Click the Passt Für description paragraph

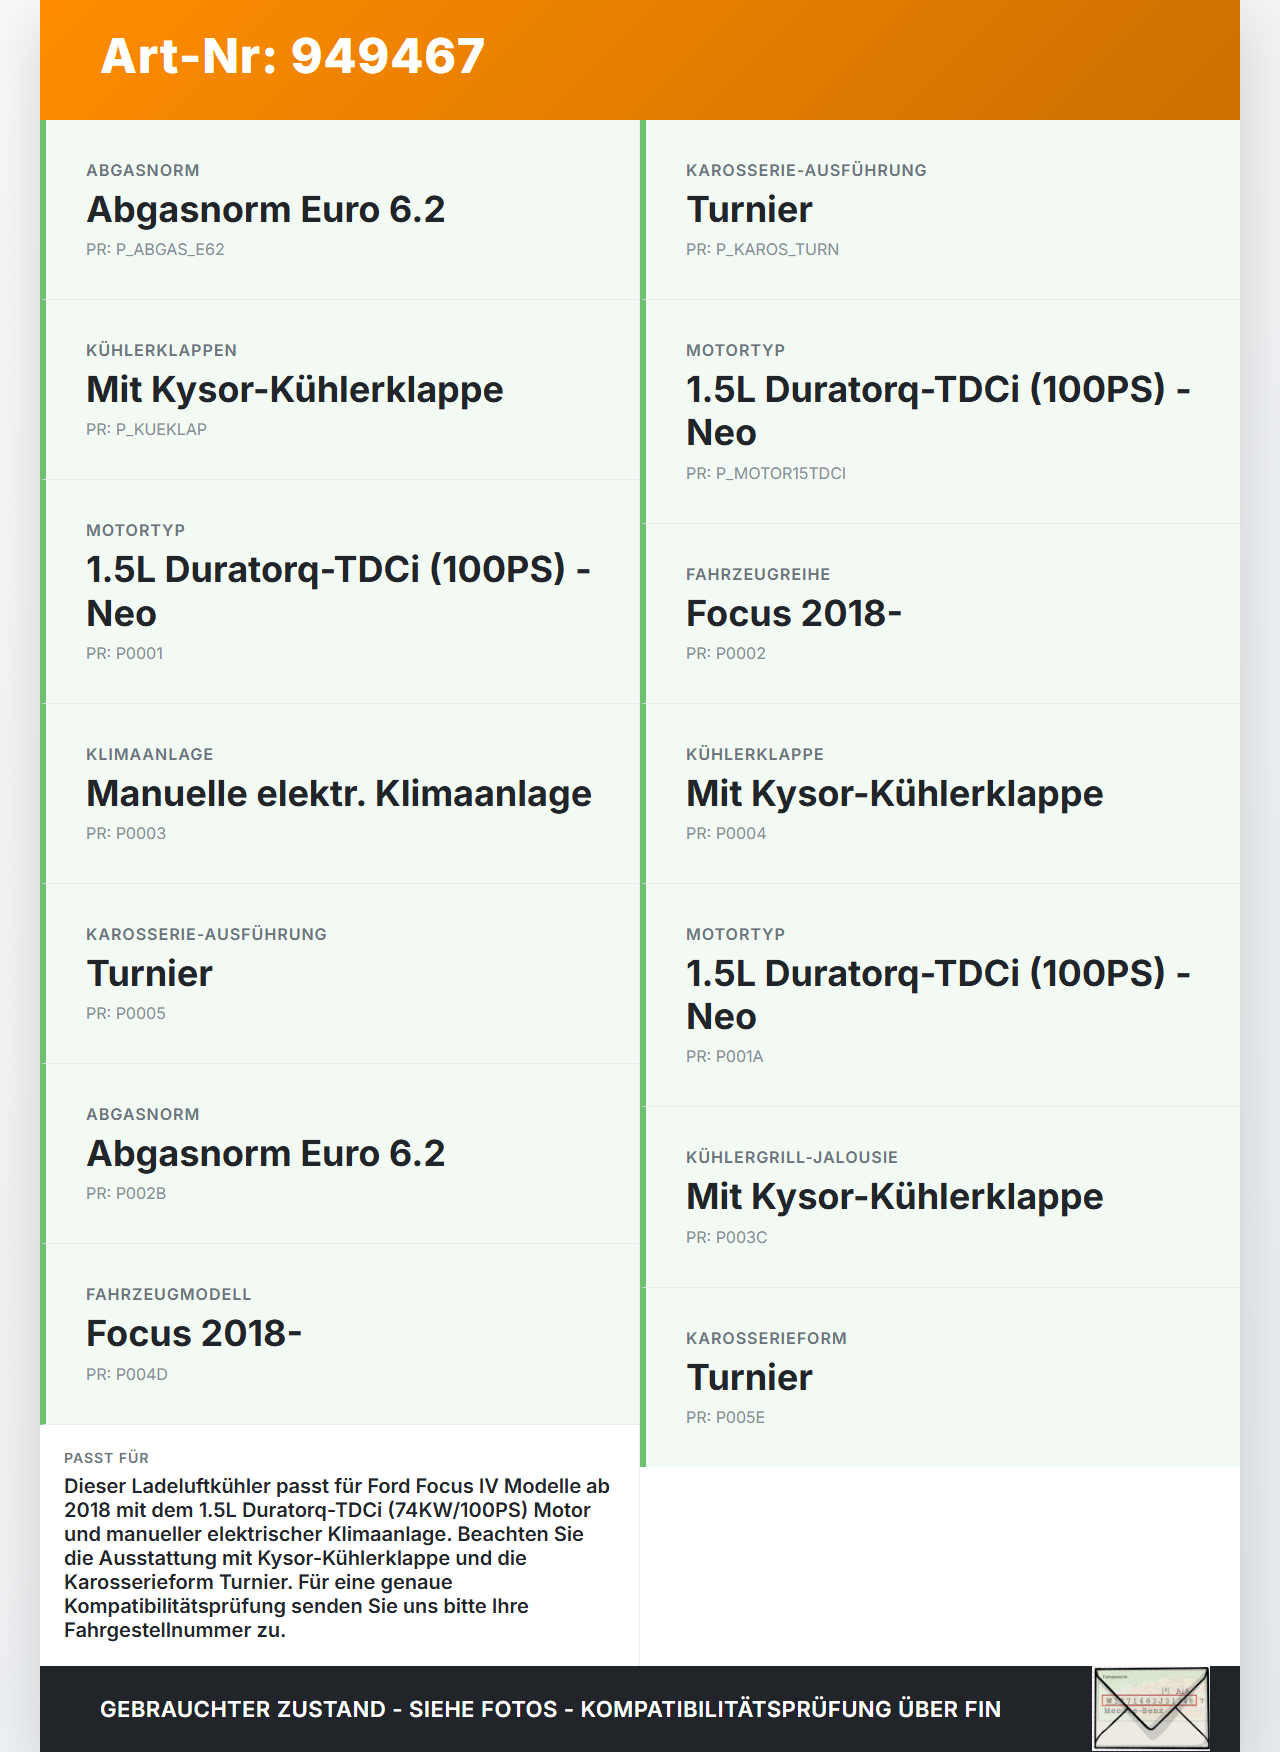point(338,1557)
